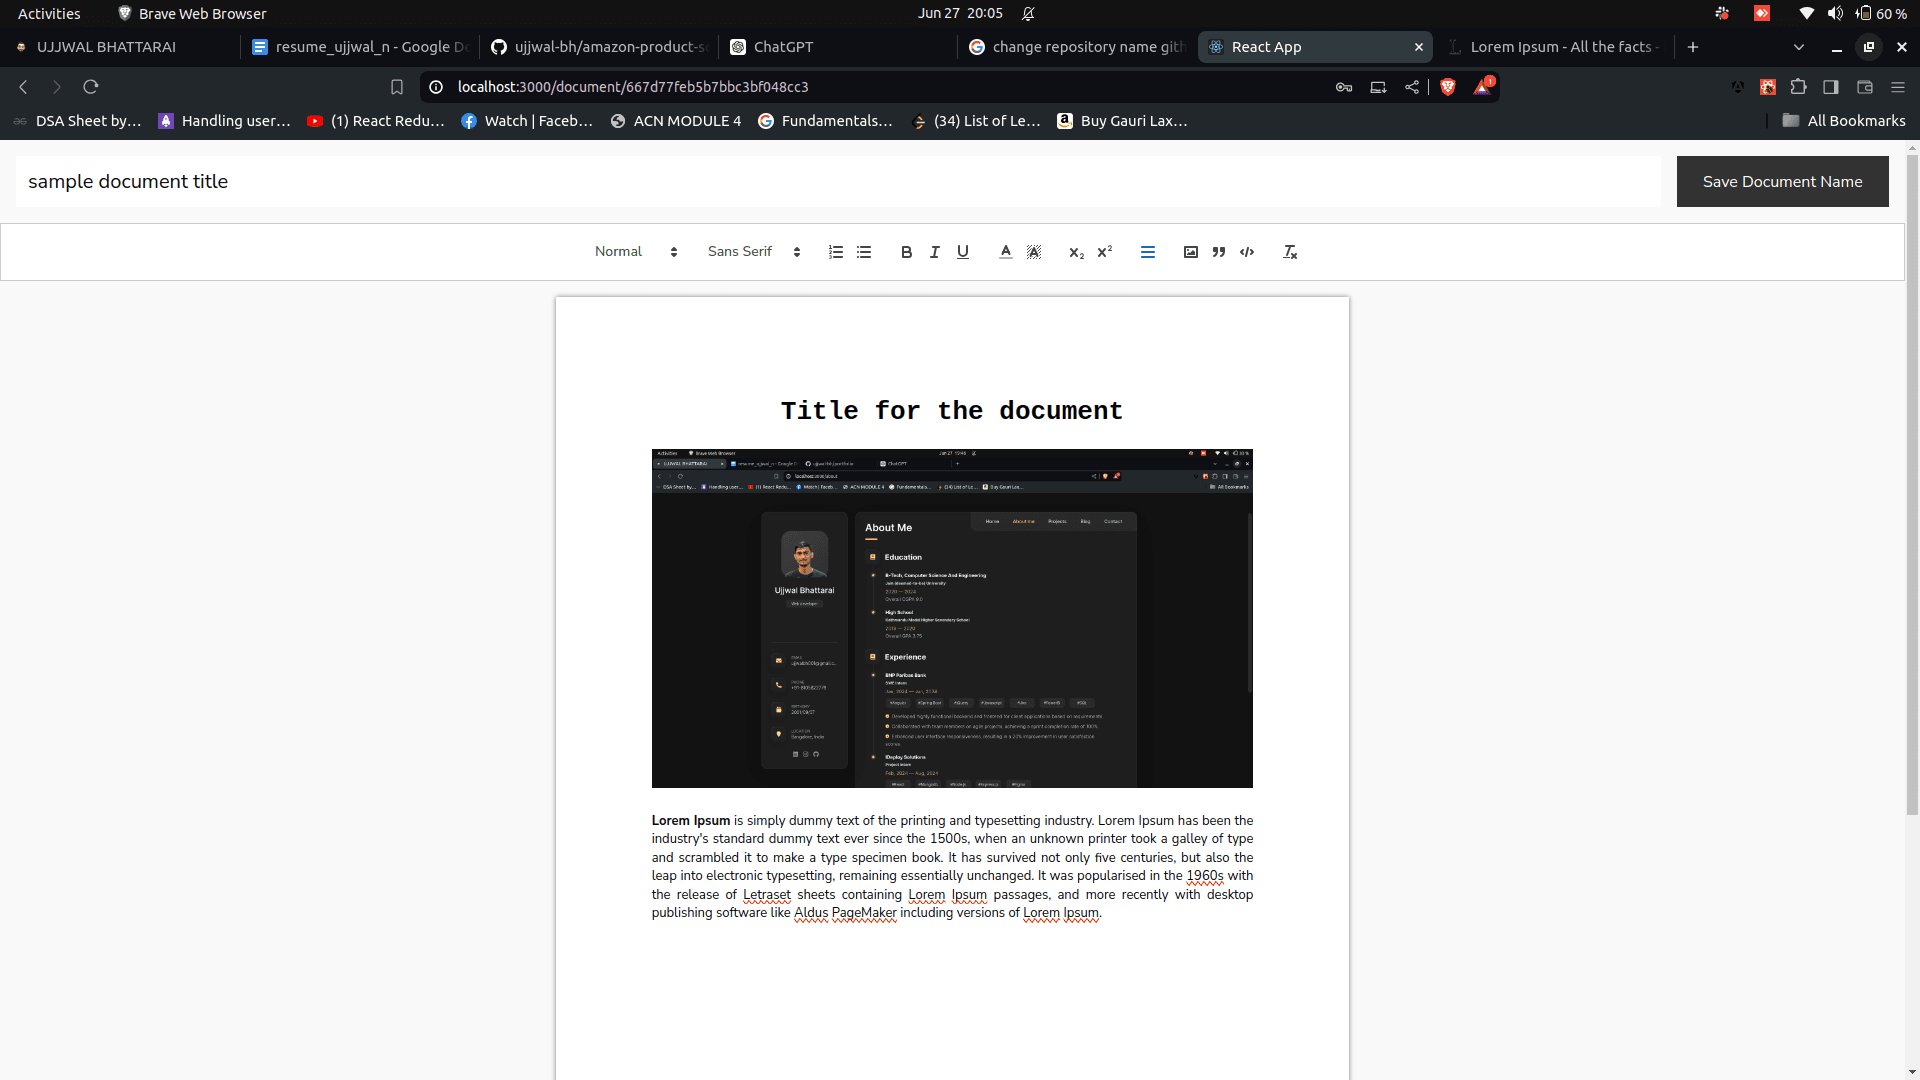
Task: Open system volume indicator
Action: (1835, 13)
